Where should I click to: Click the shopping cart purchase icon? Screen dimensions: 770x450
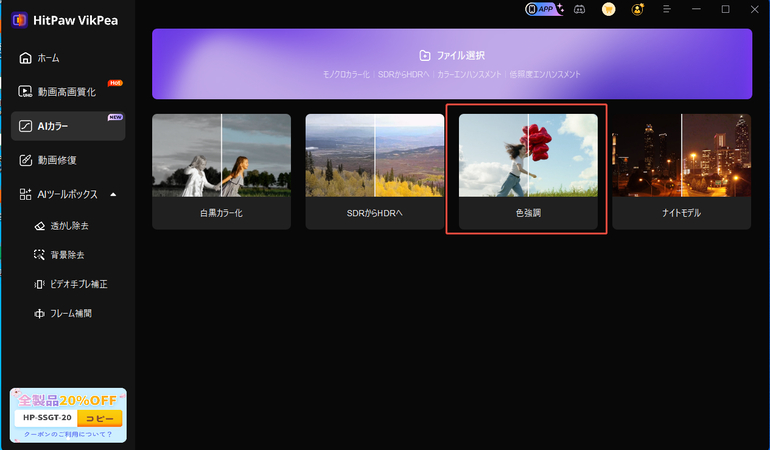608,9
